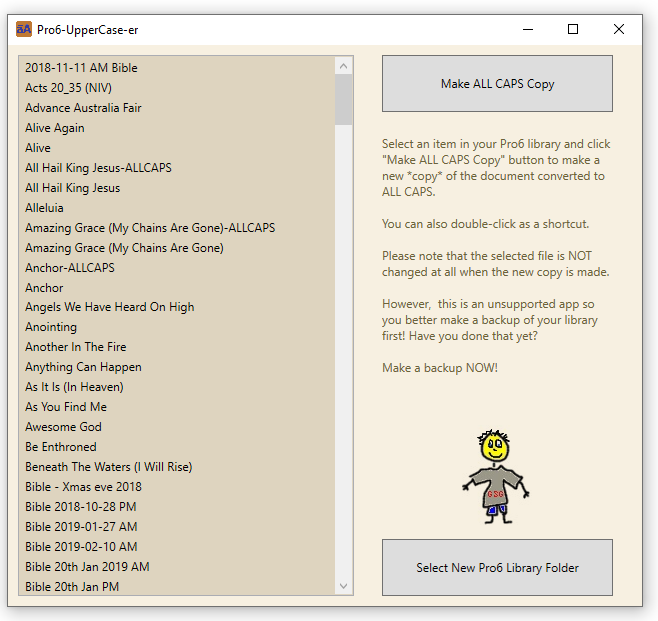Select 'Angels We Have Heard On High'
The width and height of the screenshot is (658, 621).
tap(177, 307)
